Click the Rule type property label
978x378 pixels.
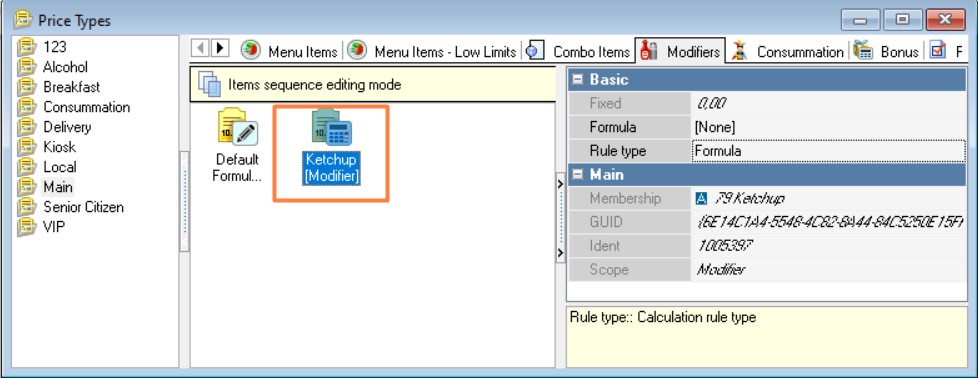[617, 151]
